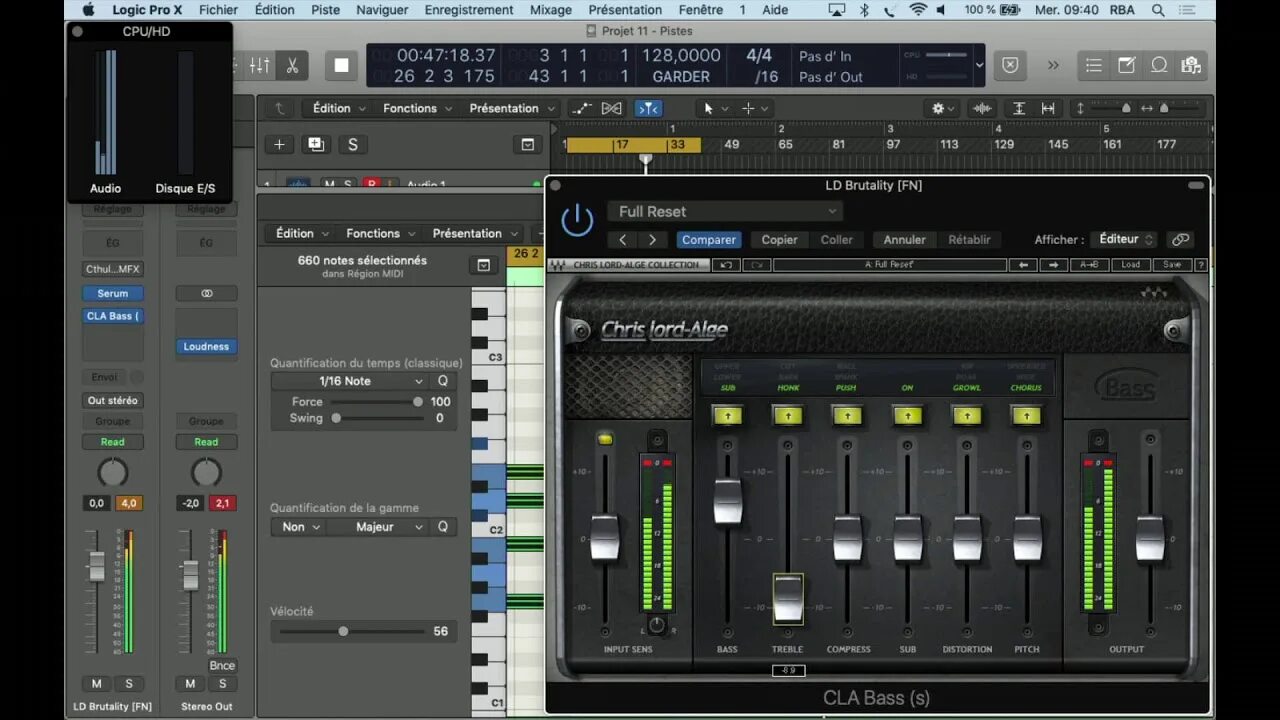Mute the LD Brutality channel strip

click(x=96, y=684)
